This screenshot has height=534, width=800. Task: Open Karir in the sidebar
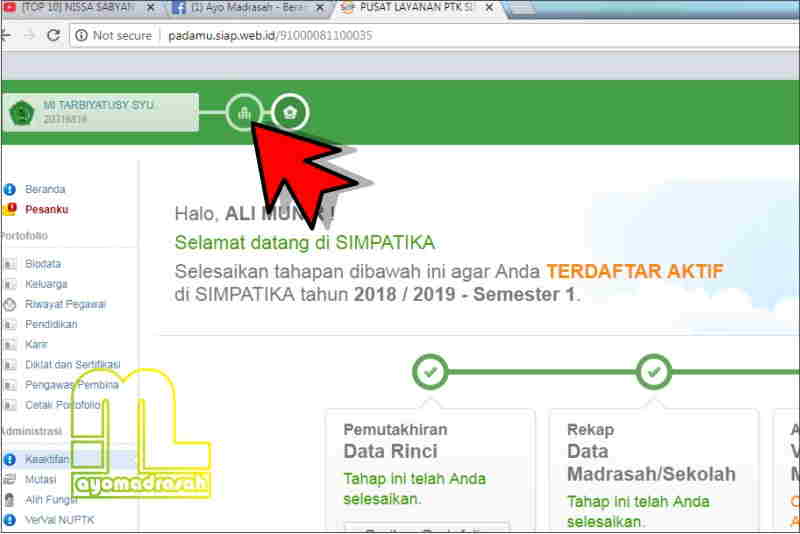point(36,344)
